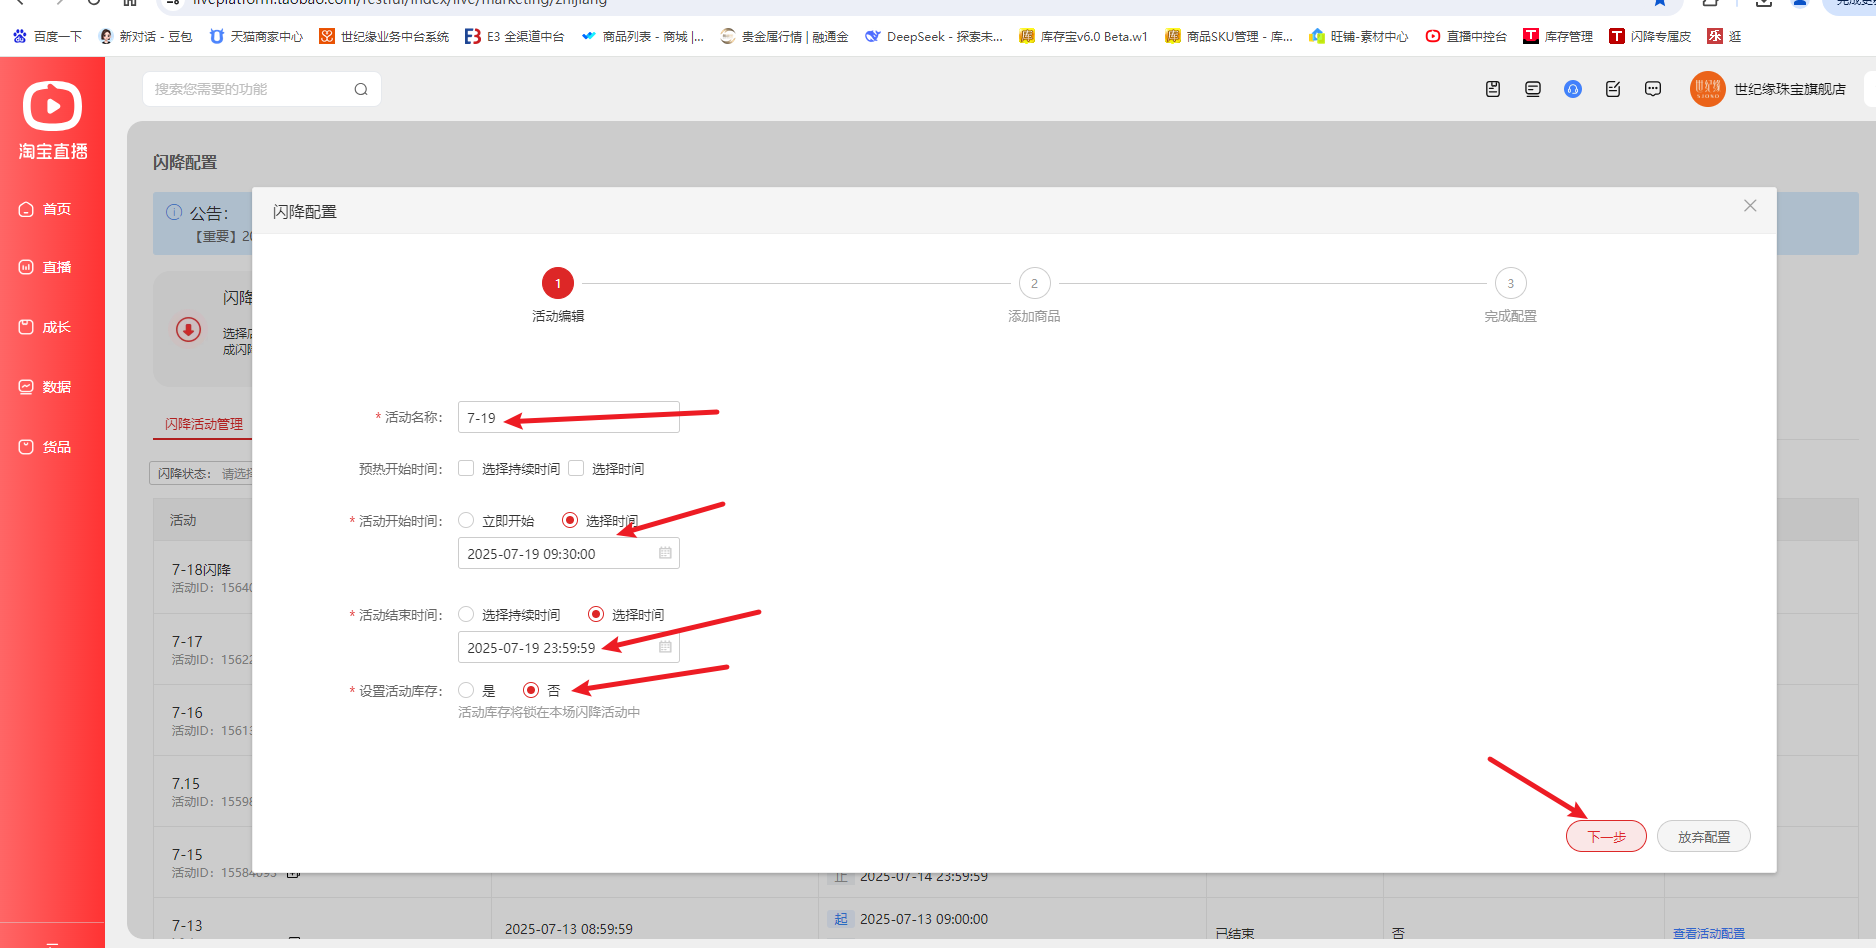This screenshot has height=948, width=1876.
Task: Open calendar picker for activity end time
Action: click(665, 647)
